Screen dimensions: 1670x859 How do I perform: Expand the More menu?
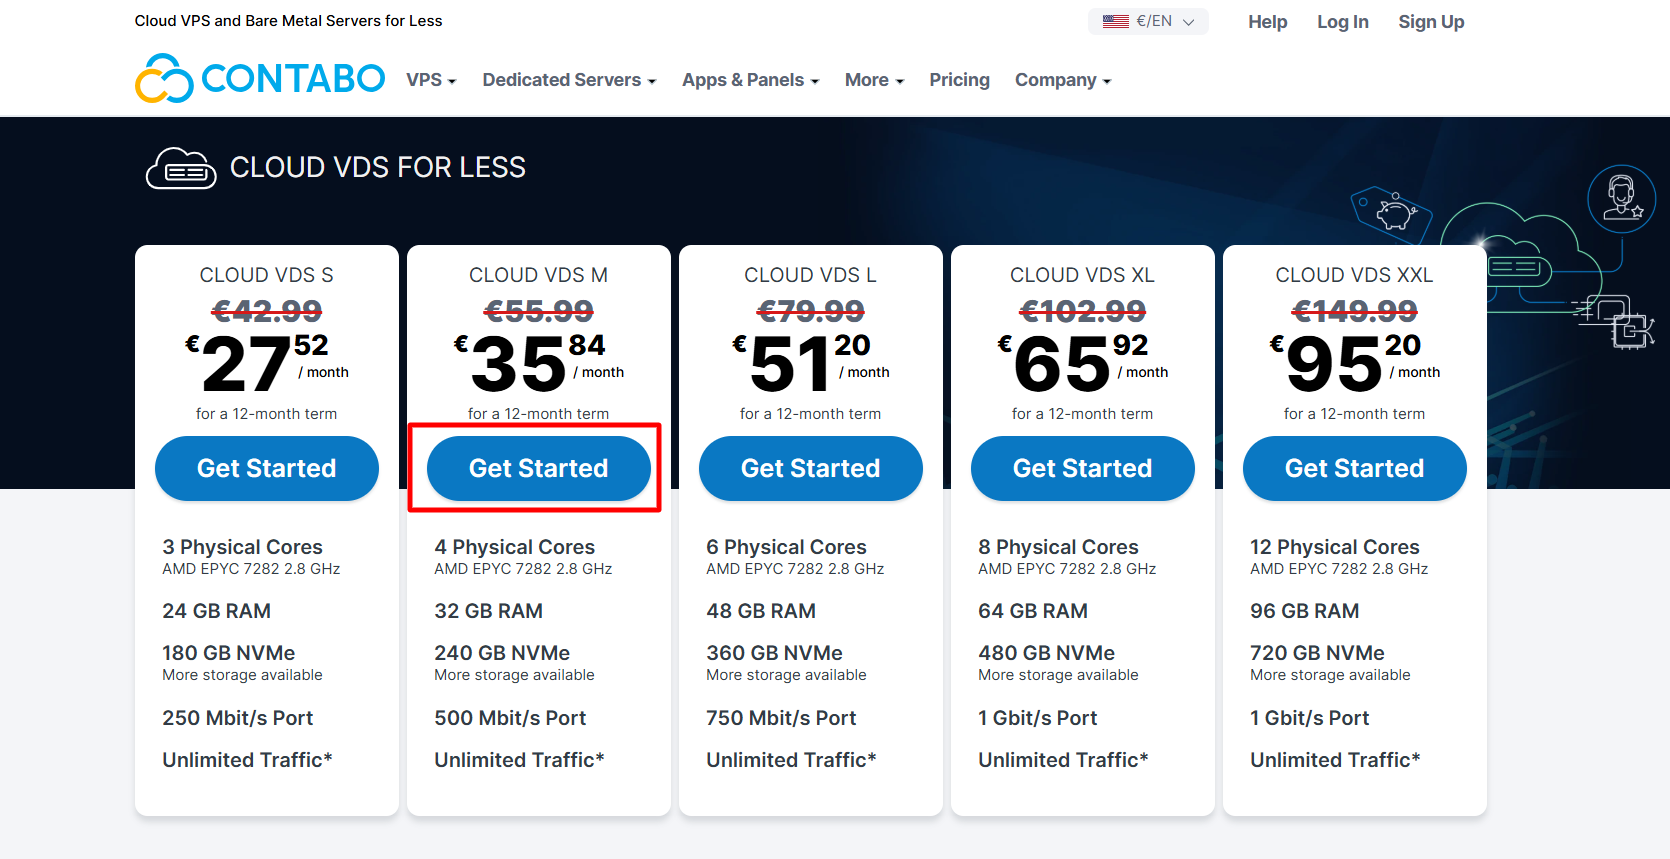click(x=874, y=80)
